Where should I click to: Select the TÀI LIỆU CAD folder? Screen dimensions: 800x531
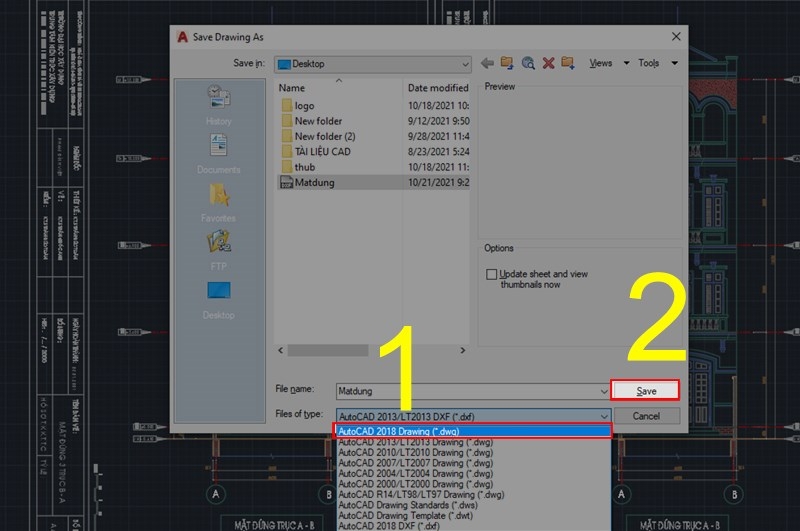coord(316,151)
